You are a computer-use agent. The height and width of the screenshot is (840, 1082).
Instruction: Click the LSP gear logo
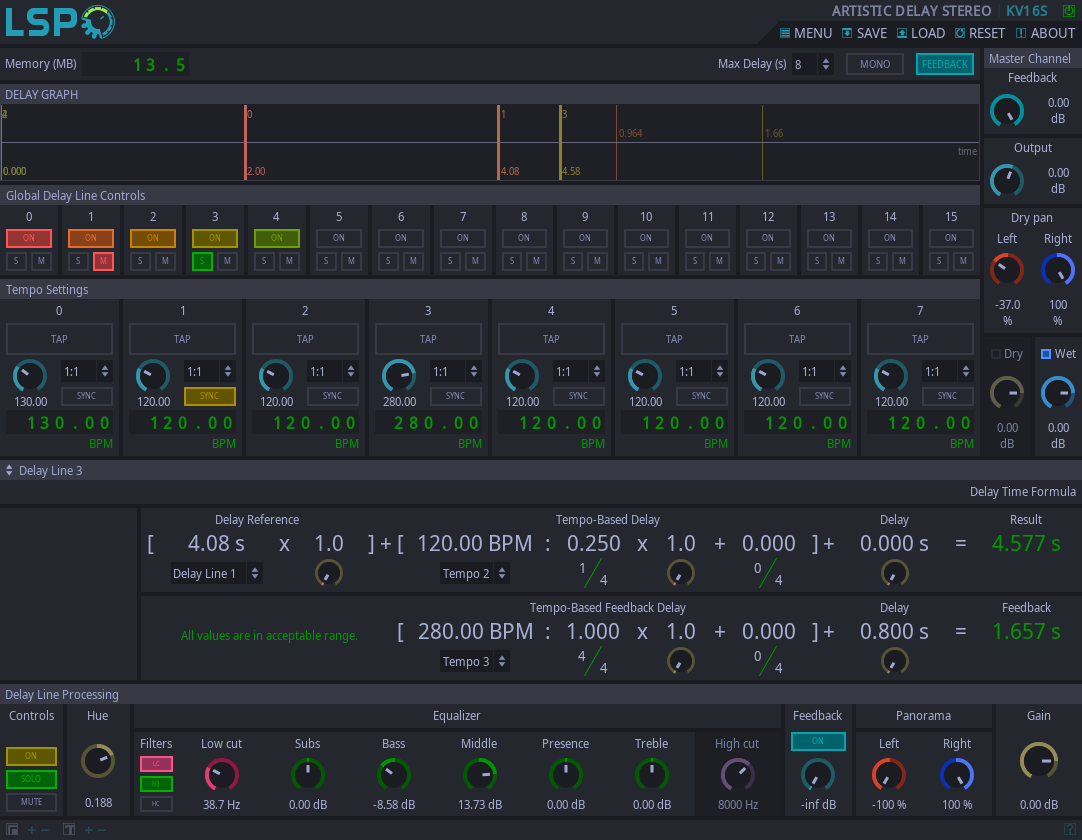[x=59, y=21]
